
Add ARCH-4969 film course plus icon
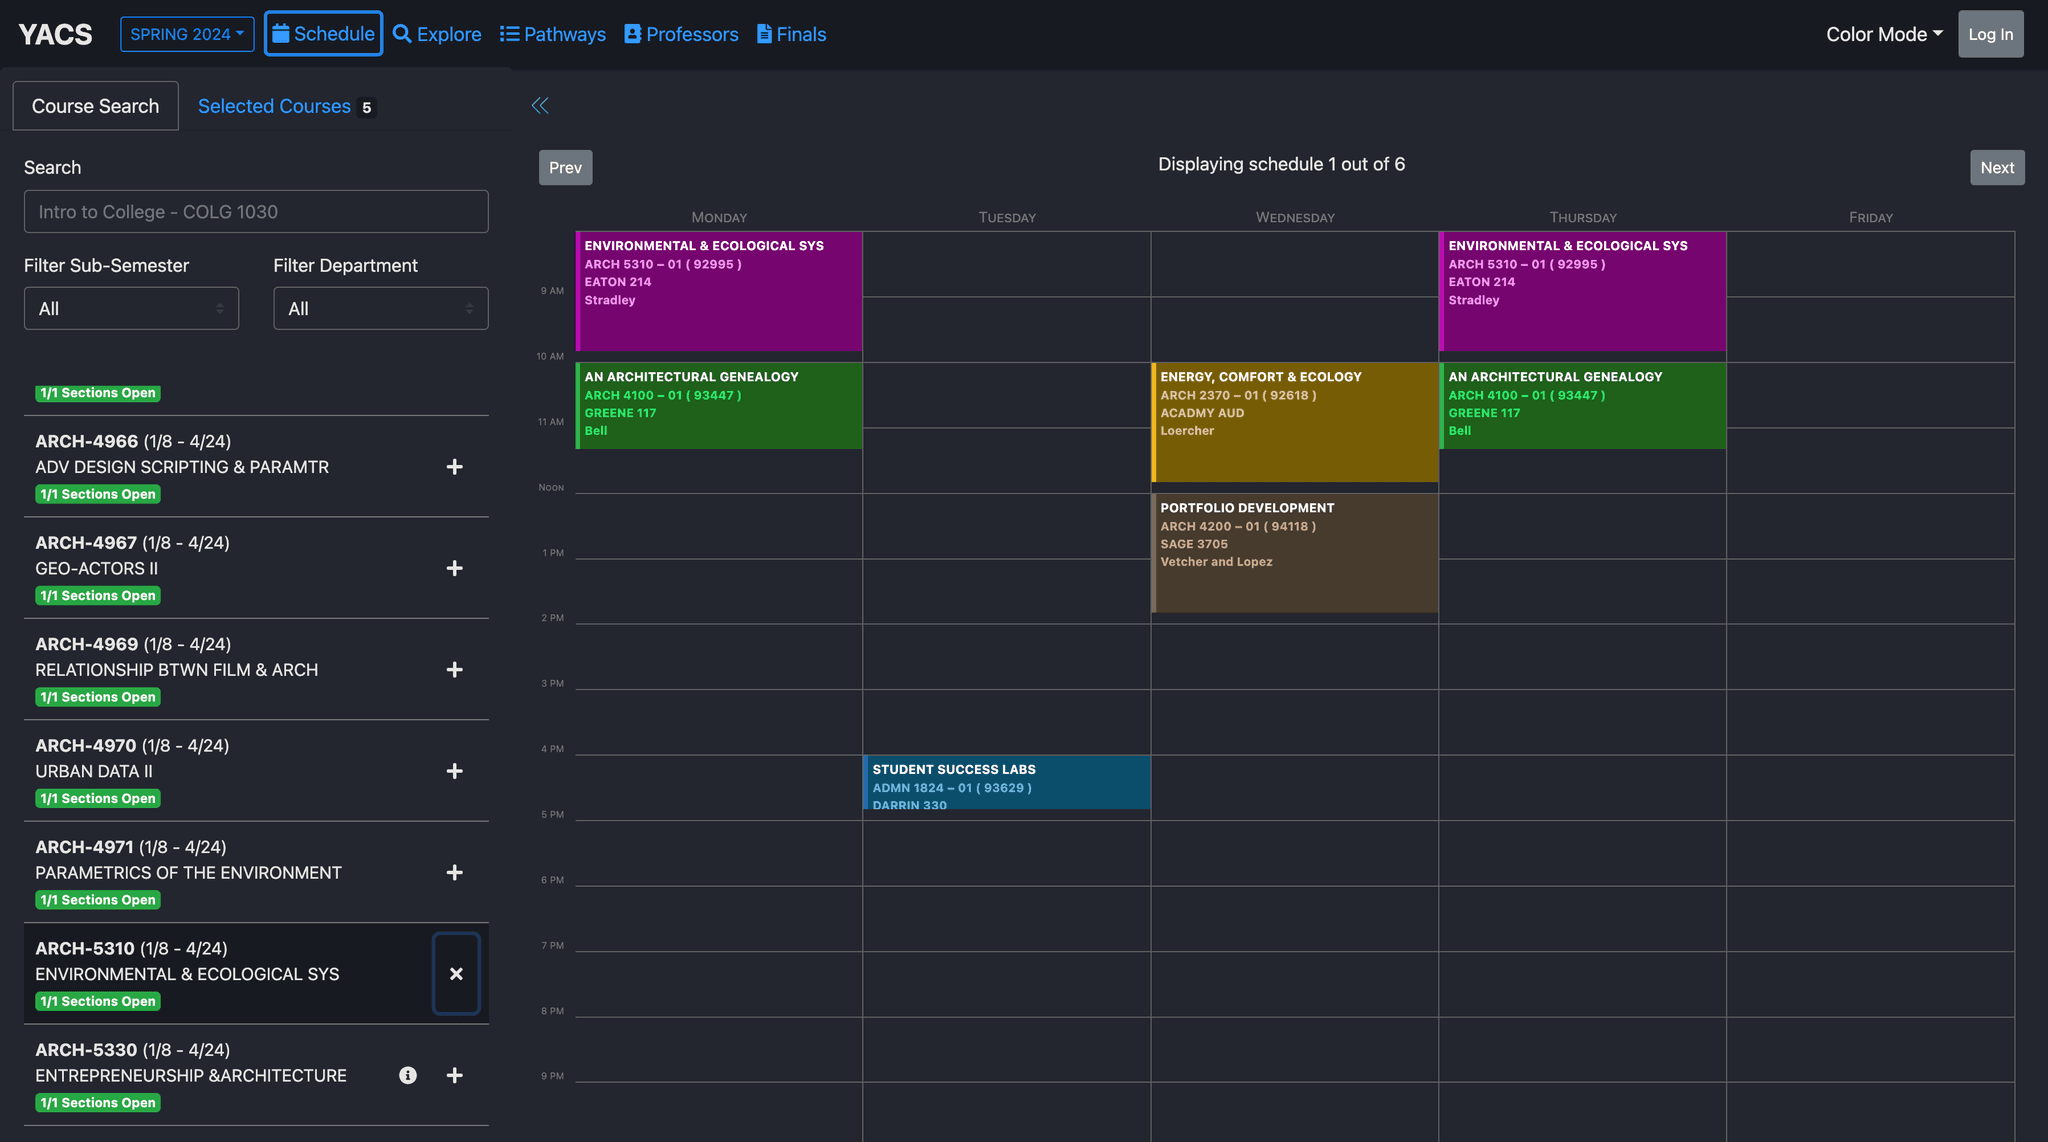point(454,670)
